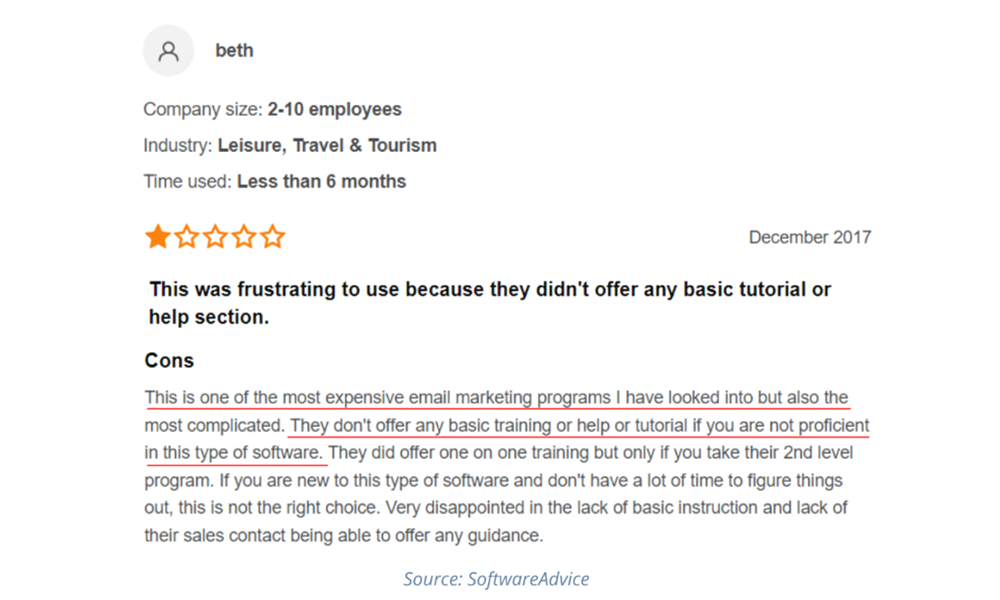Click the "2-10 employees" value
This screenshot has width=1000, height=600.
[334, 110]
